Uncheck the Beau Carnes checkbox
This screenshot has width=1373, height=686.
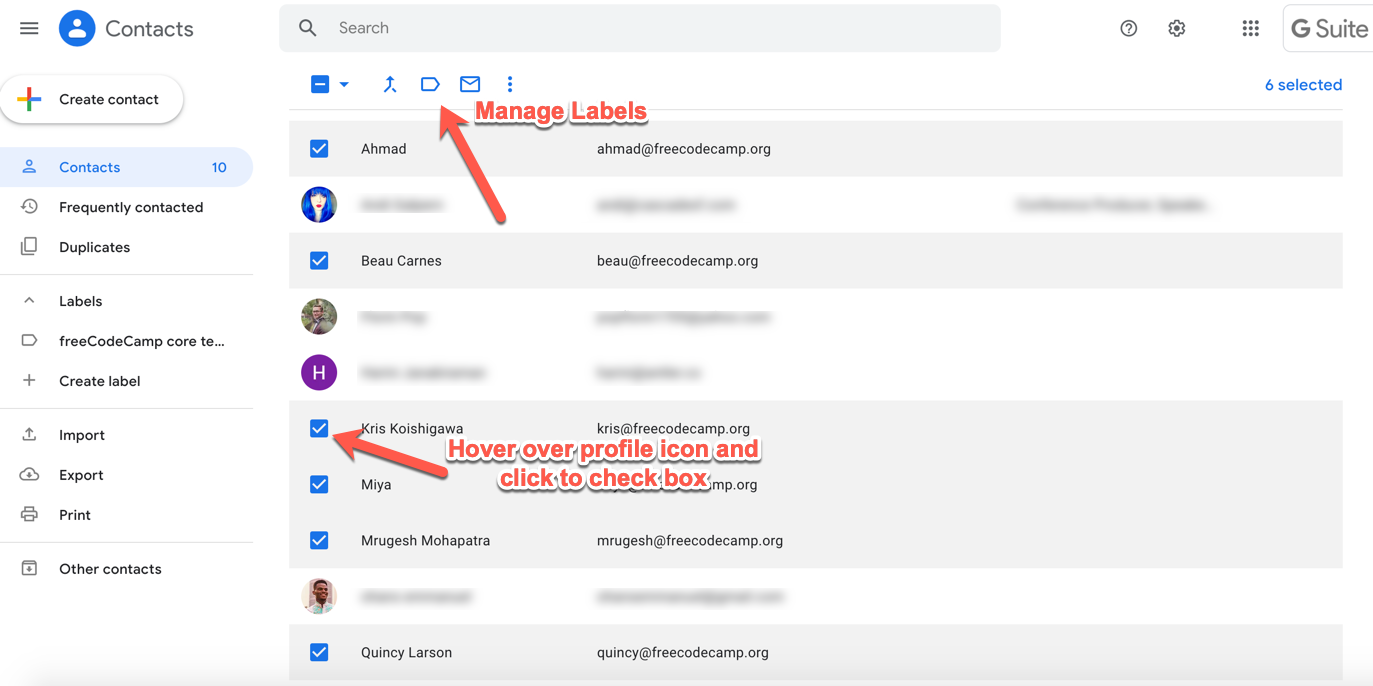pos(319,261)
